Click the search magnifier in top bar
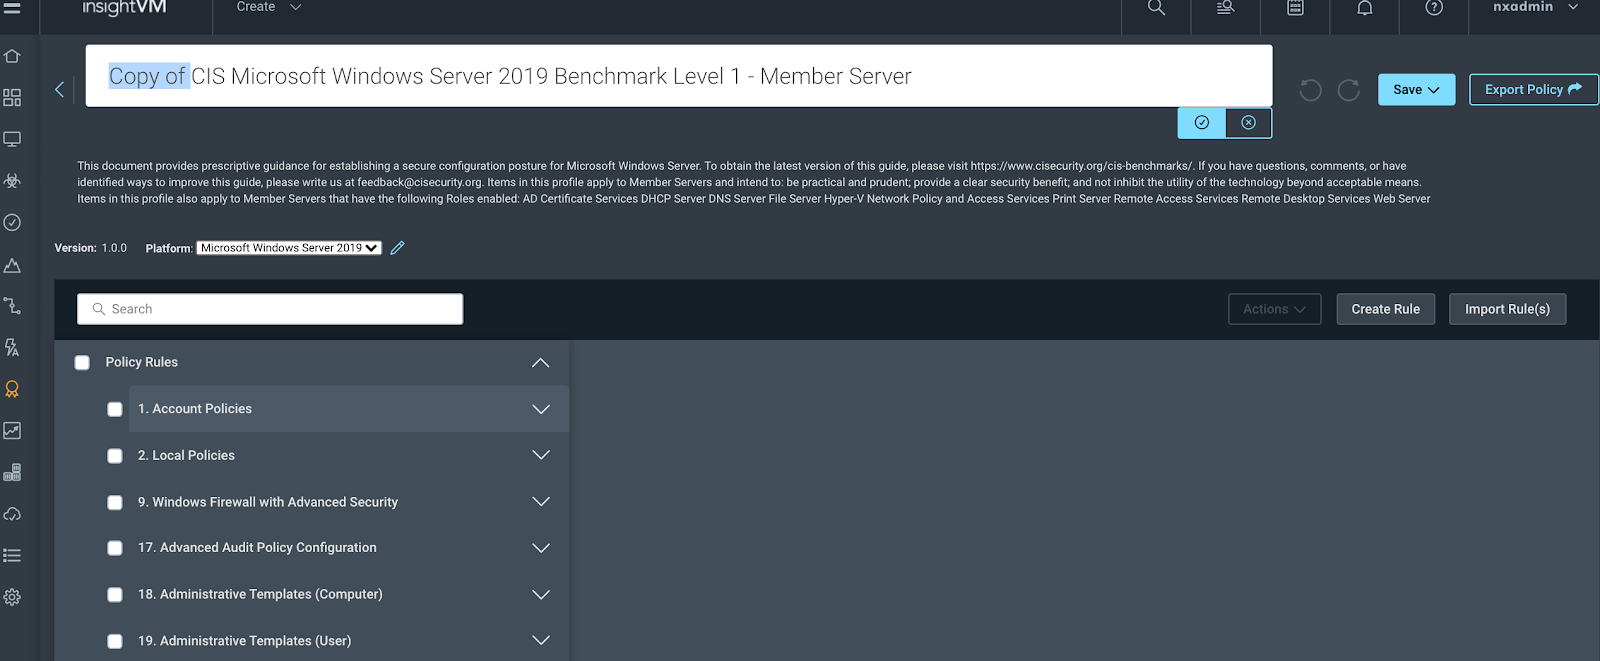Image resolution: width=1600 pixels, height=661 pixels. [x=1156, y=8]
